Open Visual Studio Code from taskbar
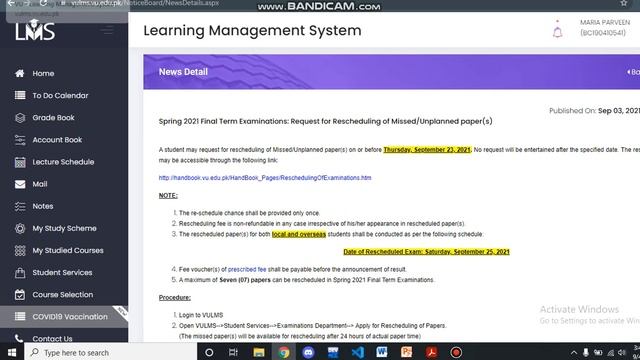This screenshot has width=640, height=360. (x=358, y=352)
